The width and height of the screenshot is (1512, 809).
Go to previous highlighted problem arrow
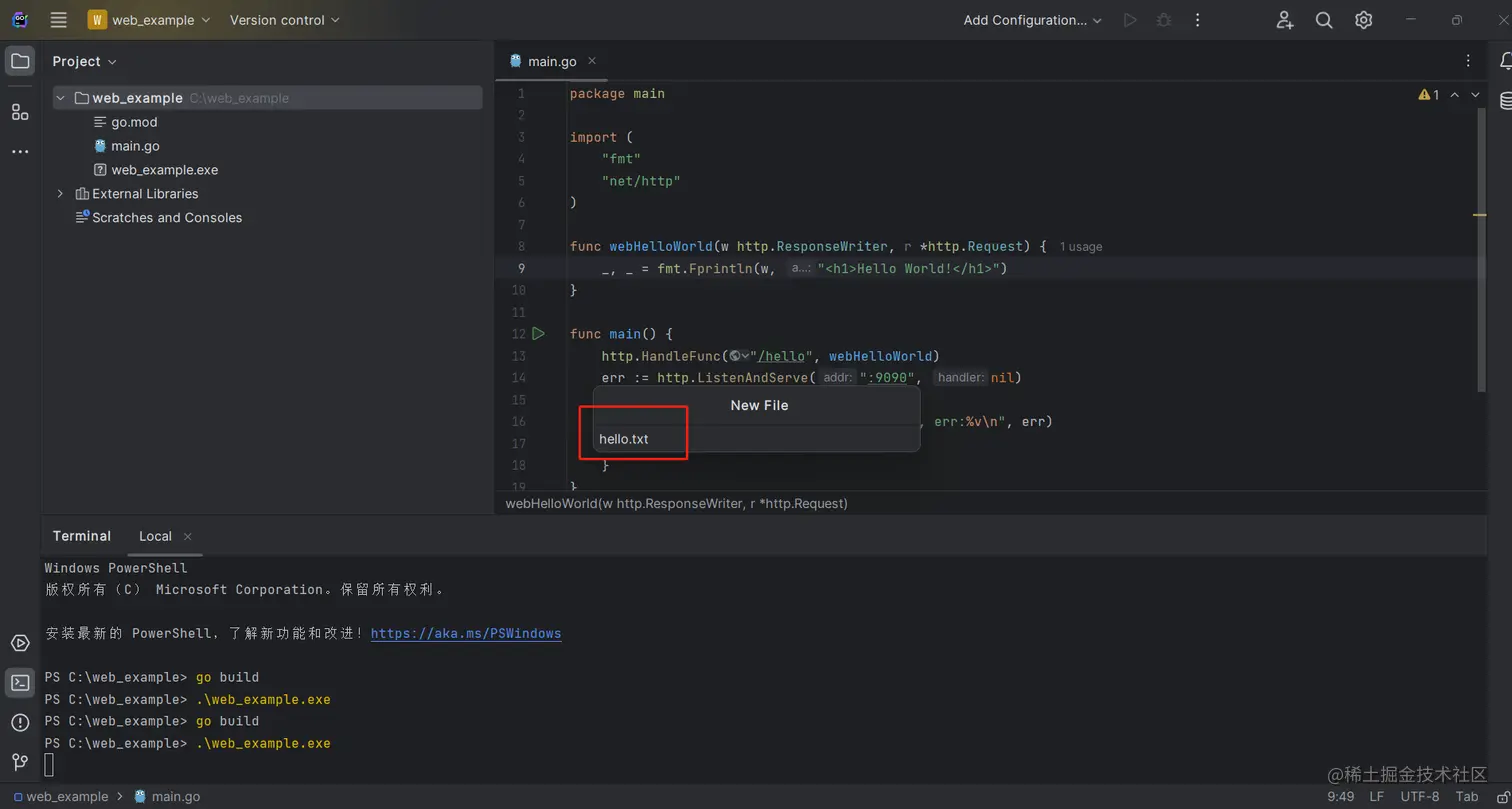[1455, 95]
